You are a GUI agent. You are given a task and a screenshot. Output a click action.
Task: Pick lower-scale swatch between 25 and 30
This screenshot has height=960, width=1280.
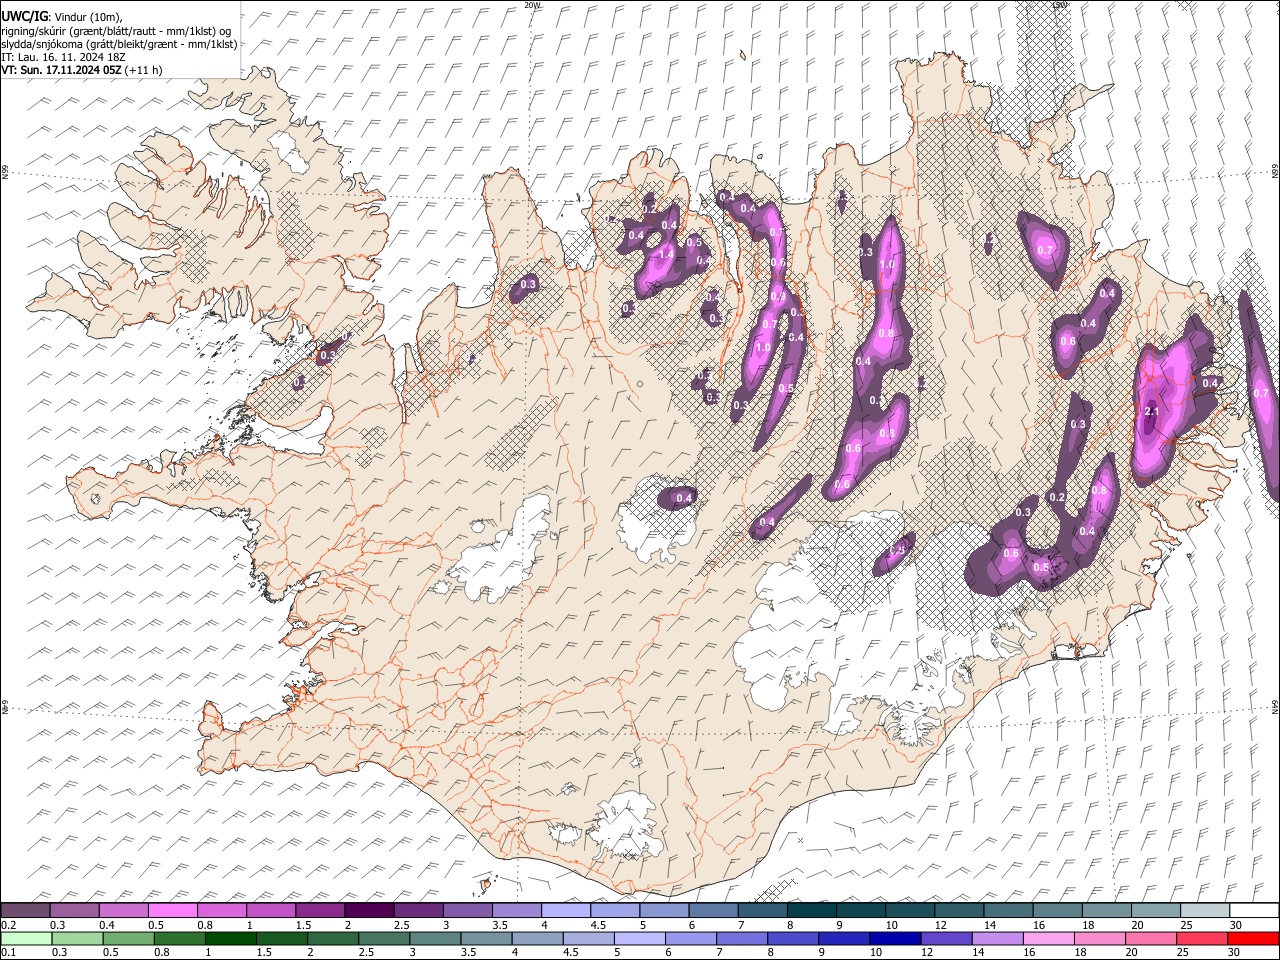tap(1202, 939)
